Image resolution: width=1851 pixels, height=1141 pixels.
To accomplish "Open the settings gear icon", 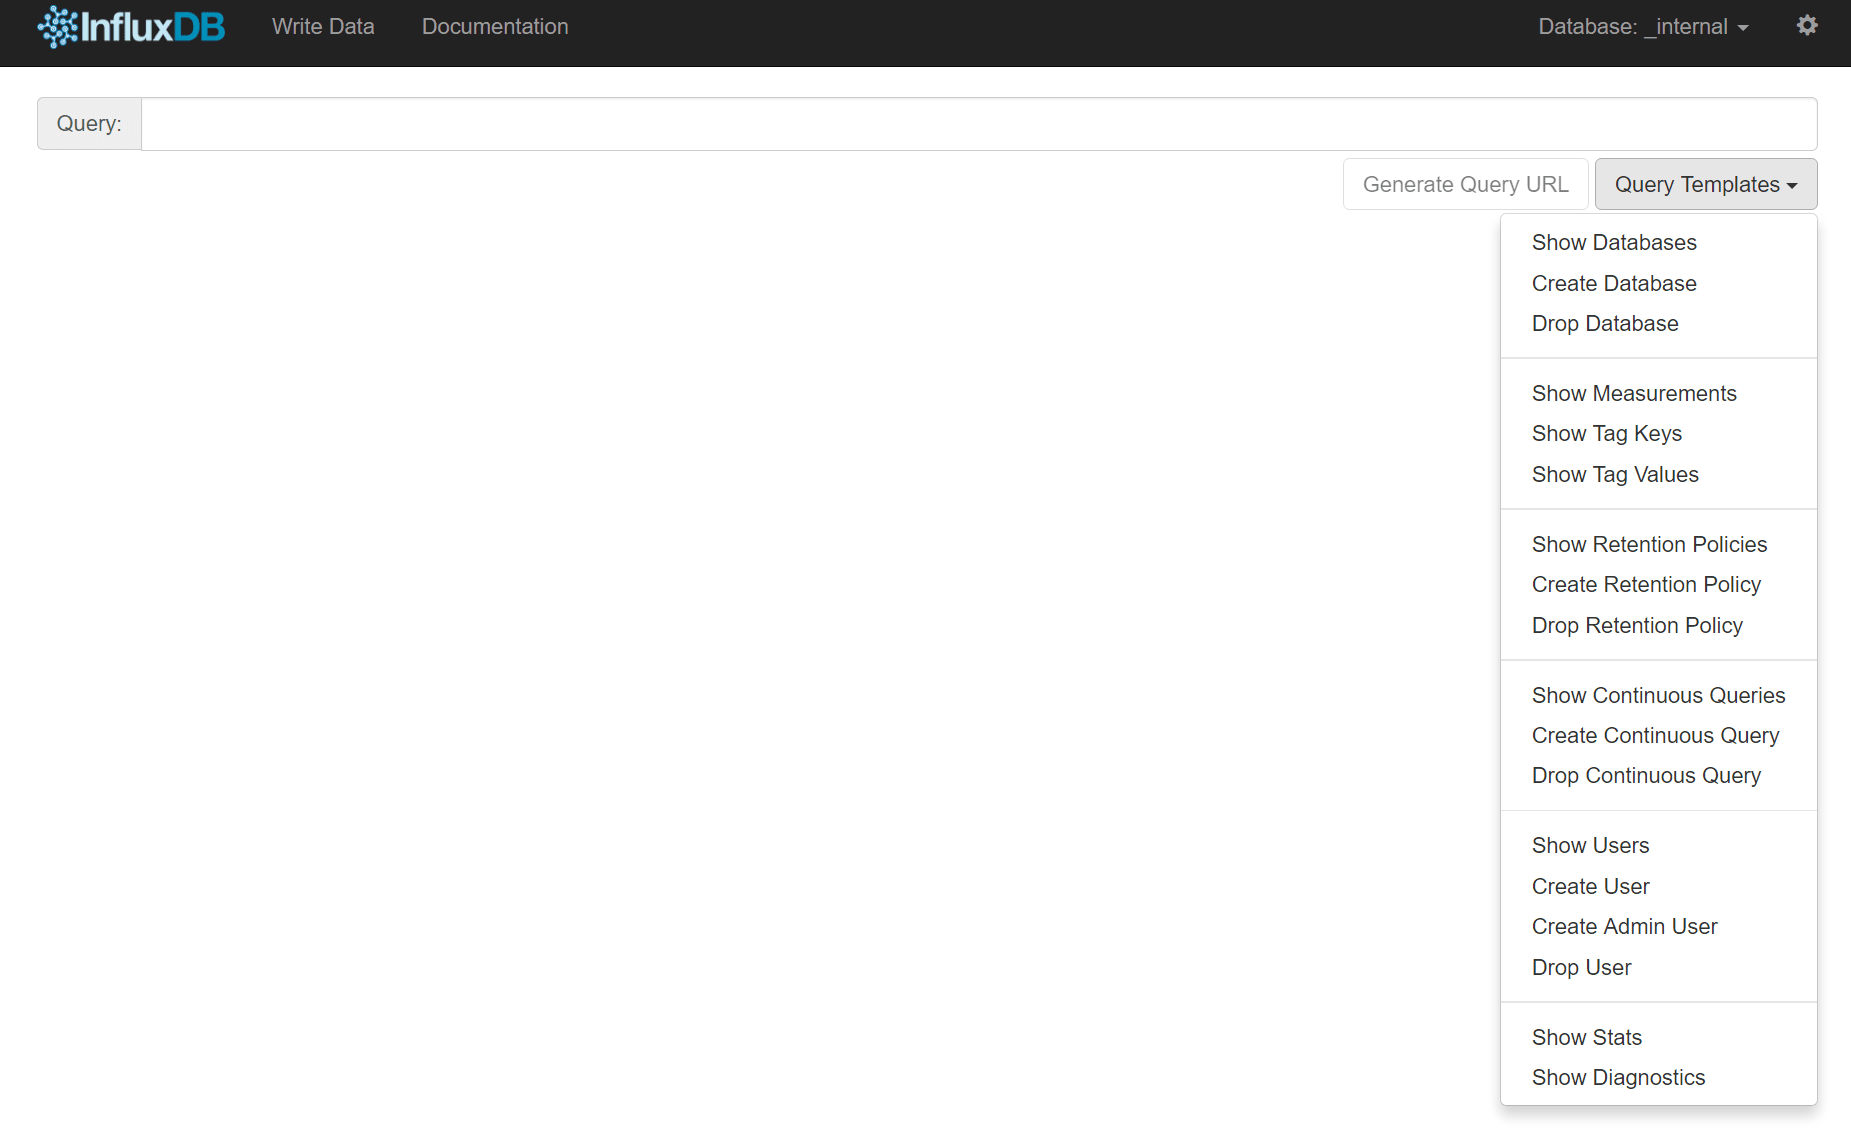I will [1807, 26].
